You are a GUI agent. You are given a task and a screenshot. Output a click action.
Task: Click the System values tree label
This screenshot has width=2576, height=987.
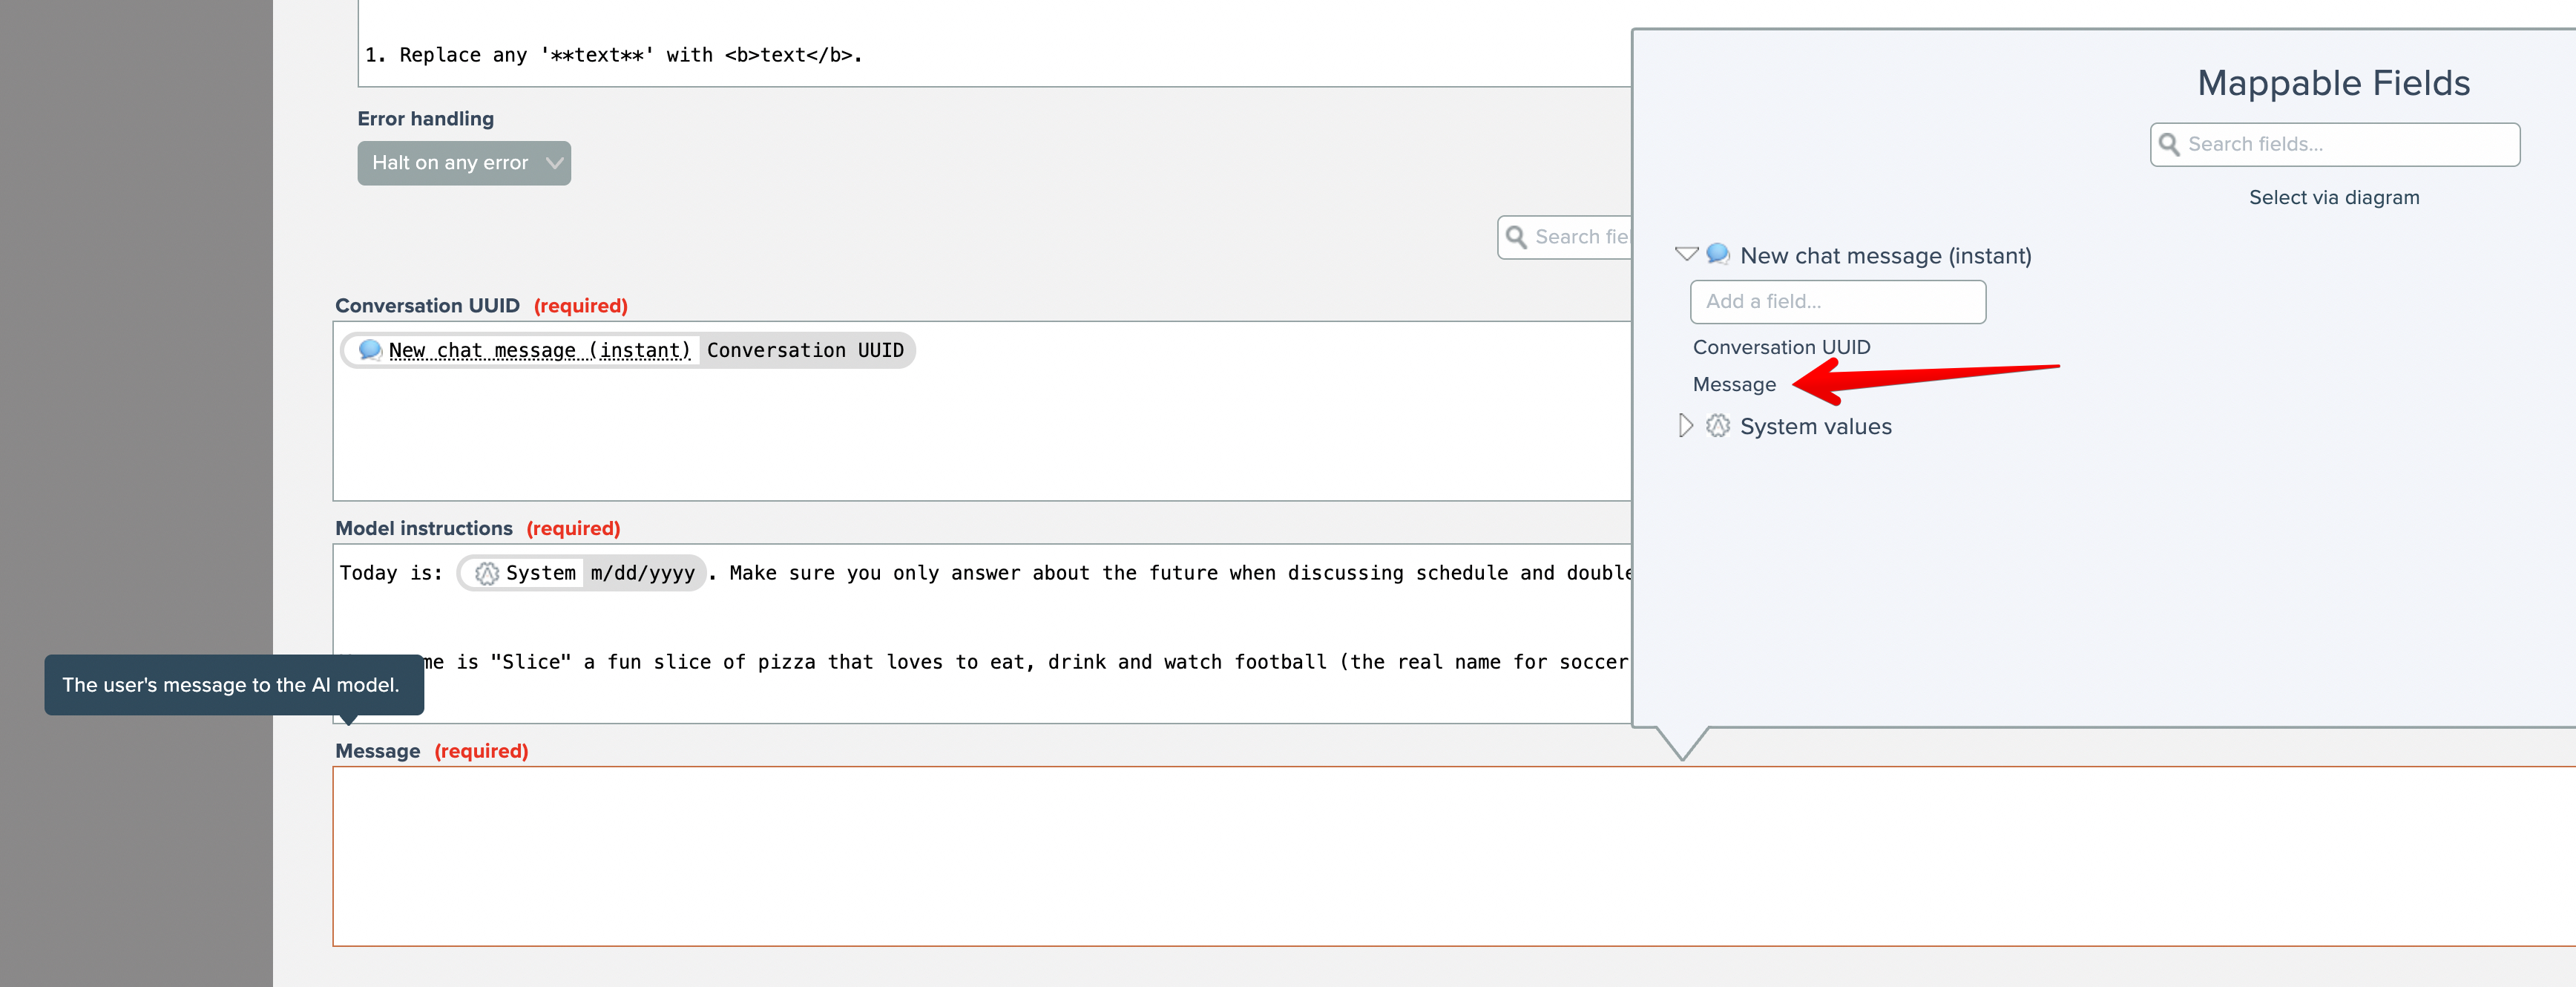tap(1815, 427)
